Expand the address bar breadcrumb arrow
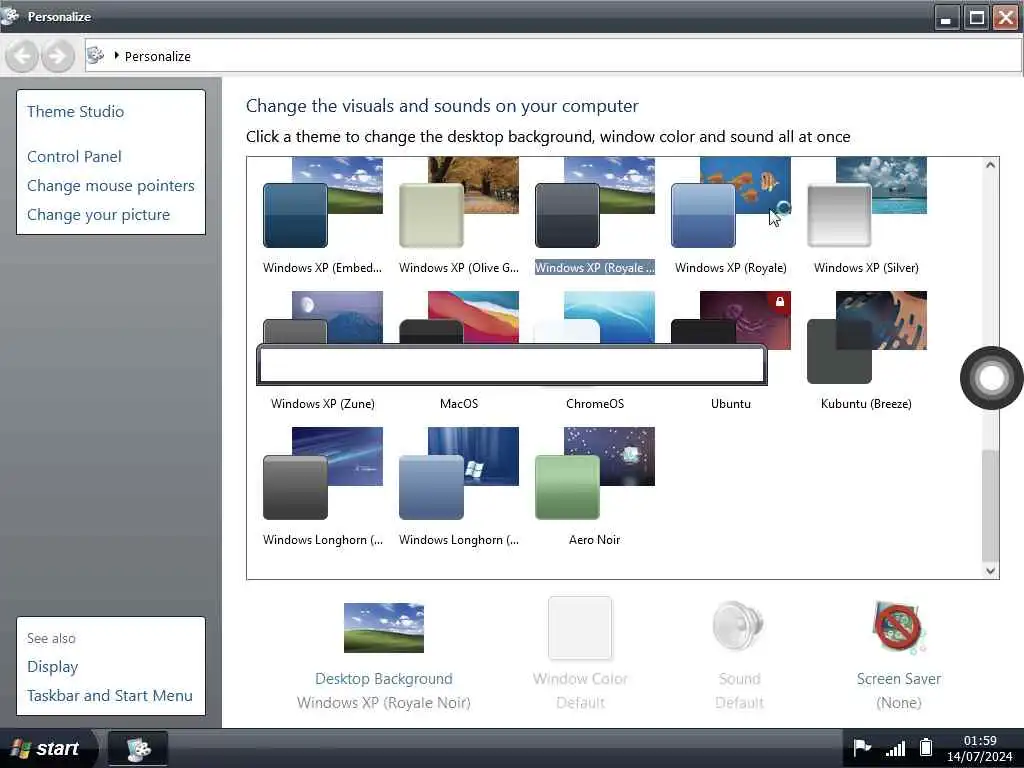 pyautogui.click(x=116, y=56)
